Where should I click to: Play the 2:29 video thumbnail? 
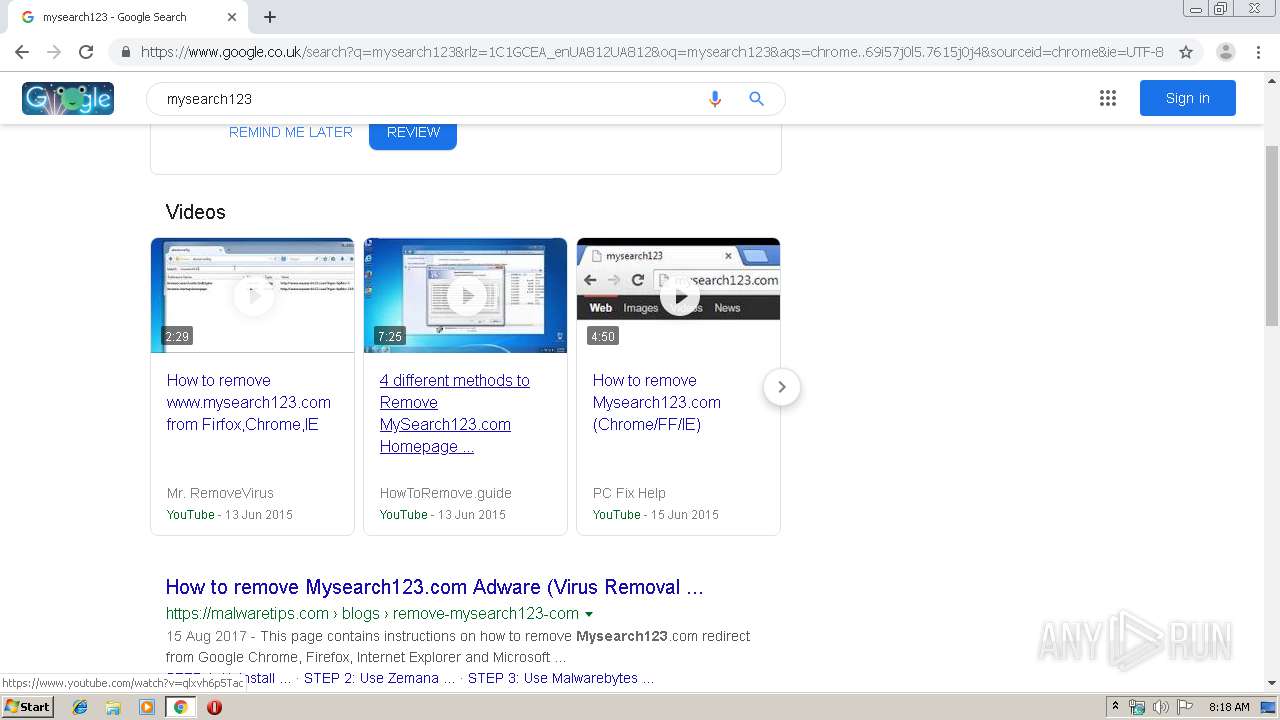coord(253,295)
